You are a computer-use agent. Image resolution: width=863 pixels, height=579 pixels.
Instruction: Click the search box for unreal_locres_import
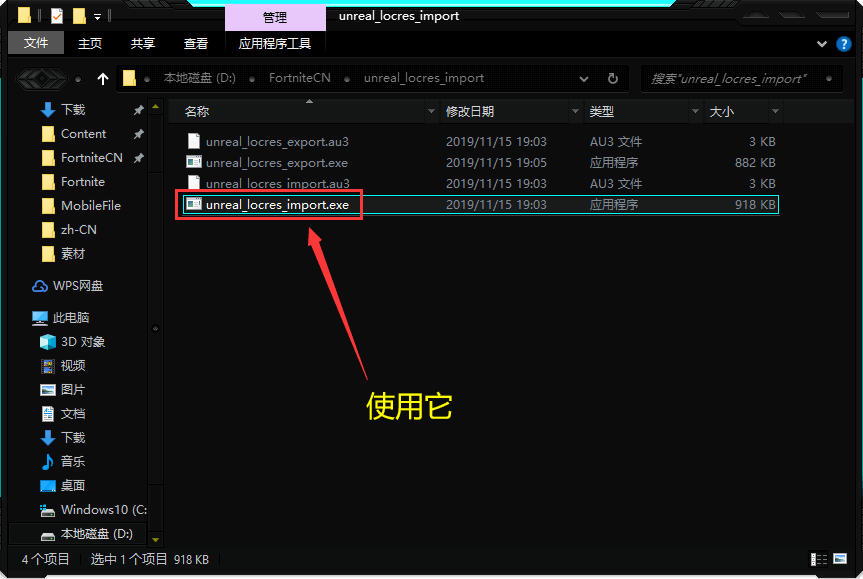coord(741,79)
